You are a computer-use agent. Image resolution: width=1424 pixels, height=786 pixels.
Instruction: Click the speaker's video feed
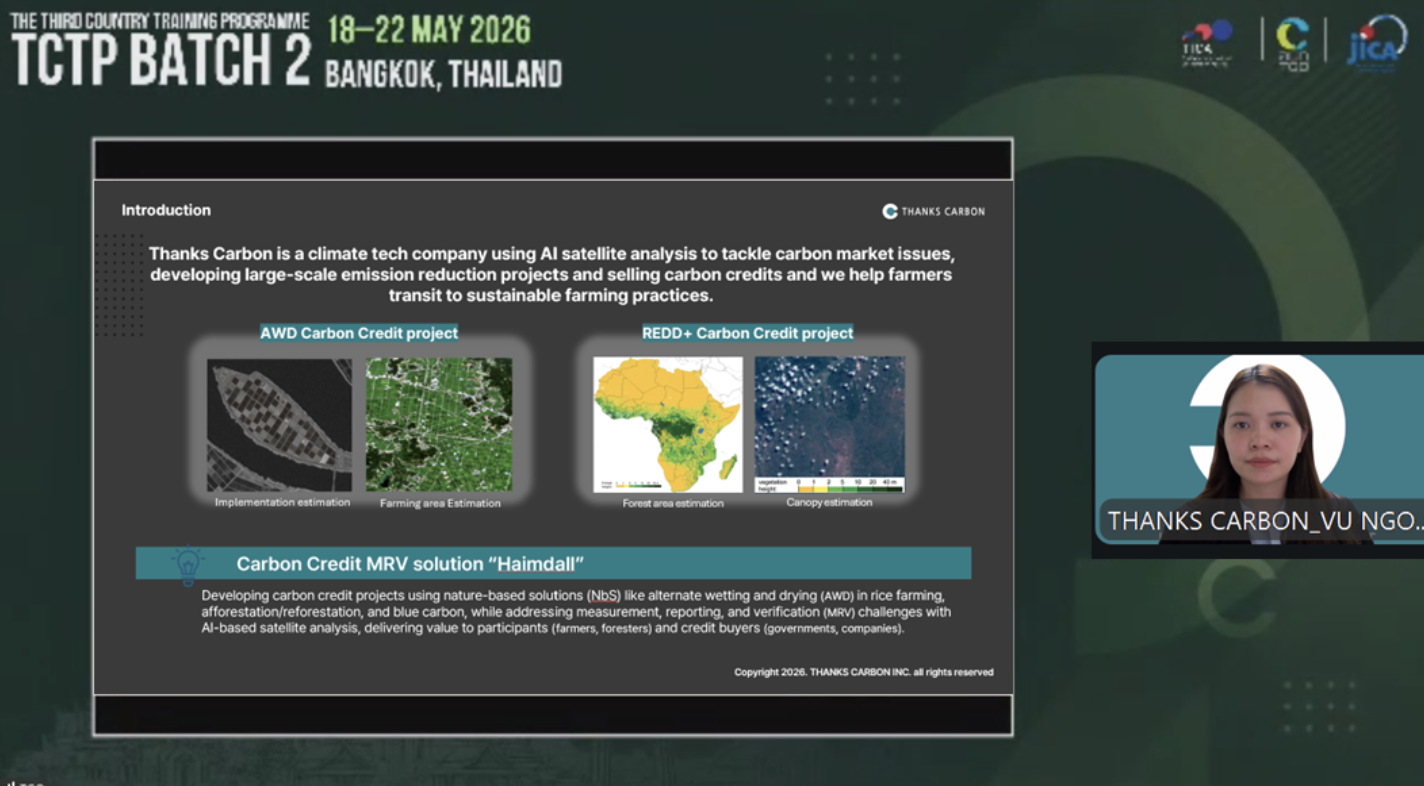coord(1258,449)
